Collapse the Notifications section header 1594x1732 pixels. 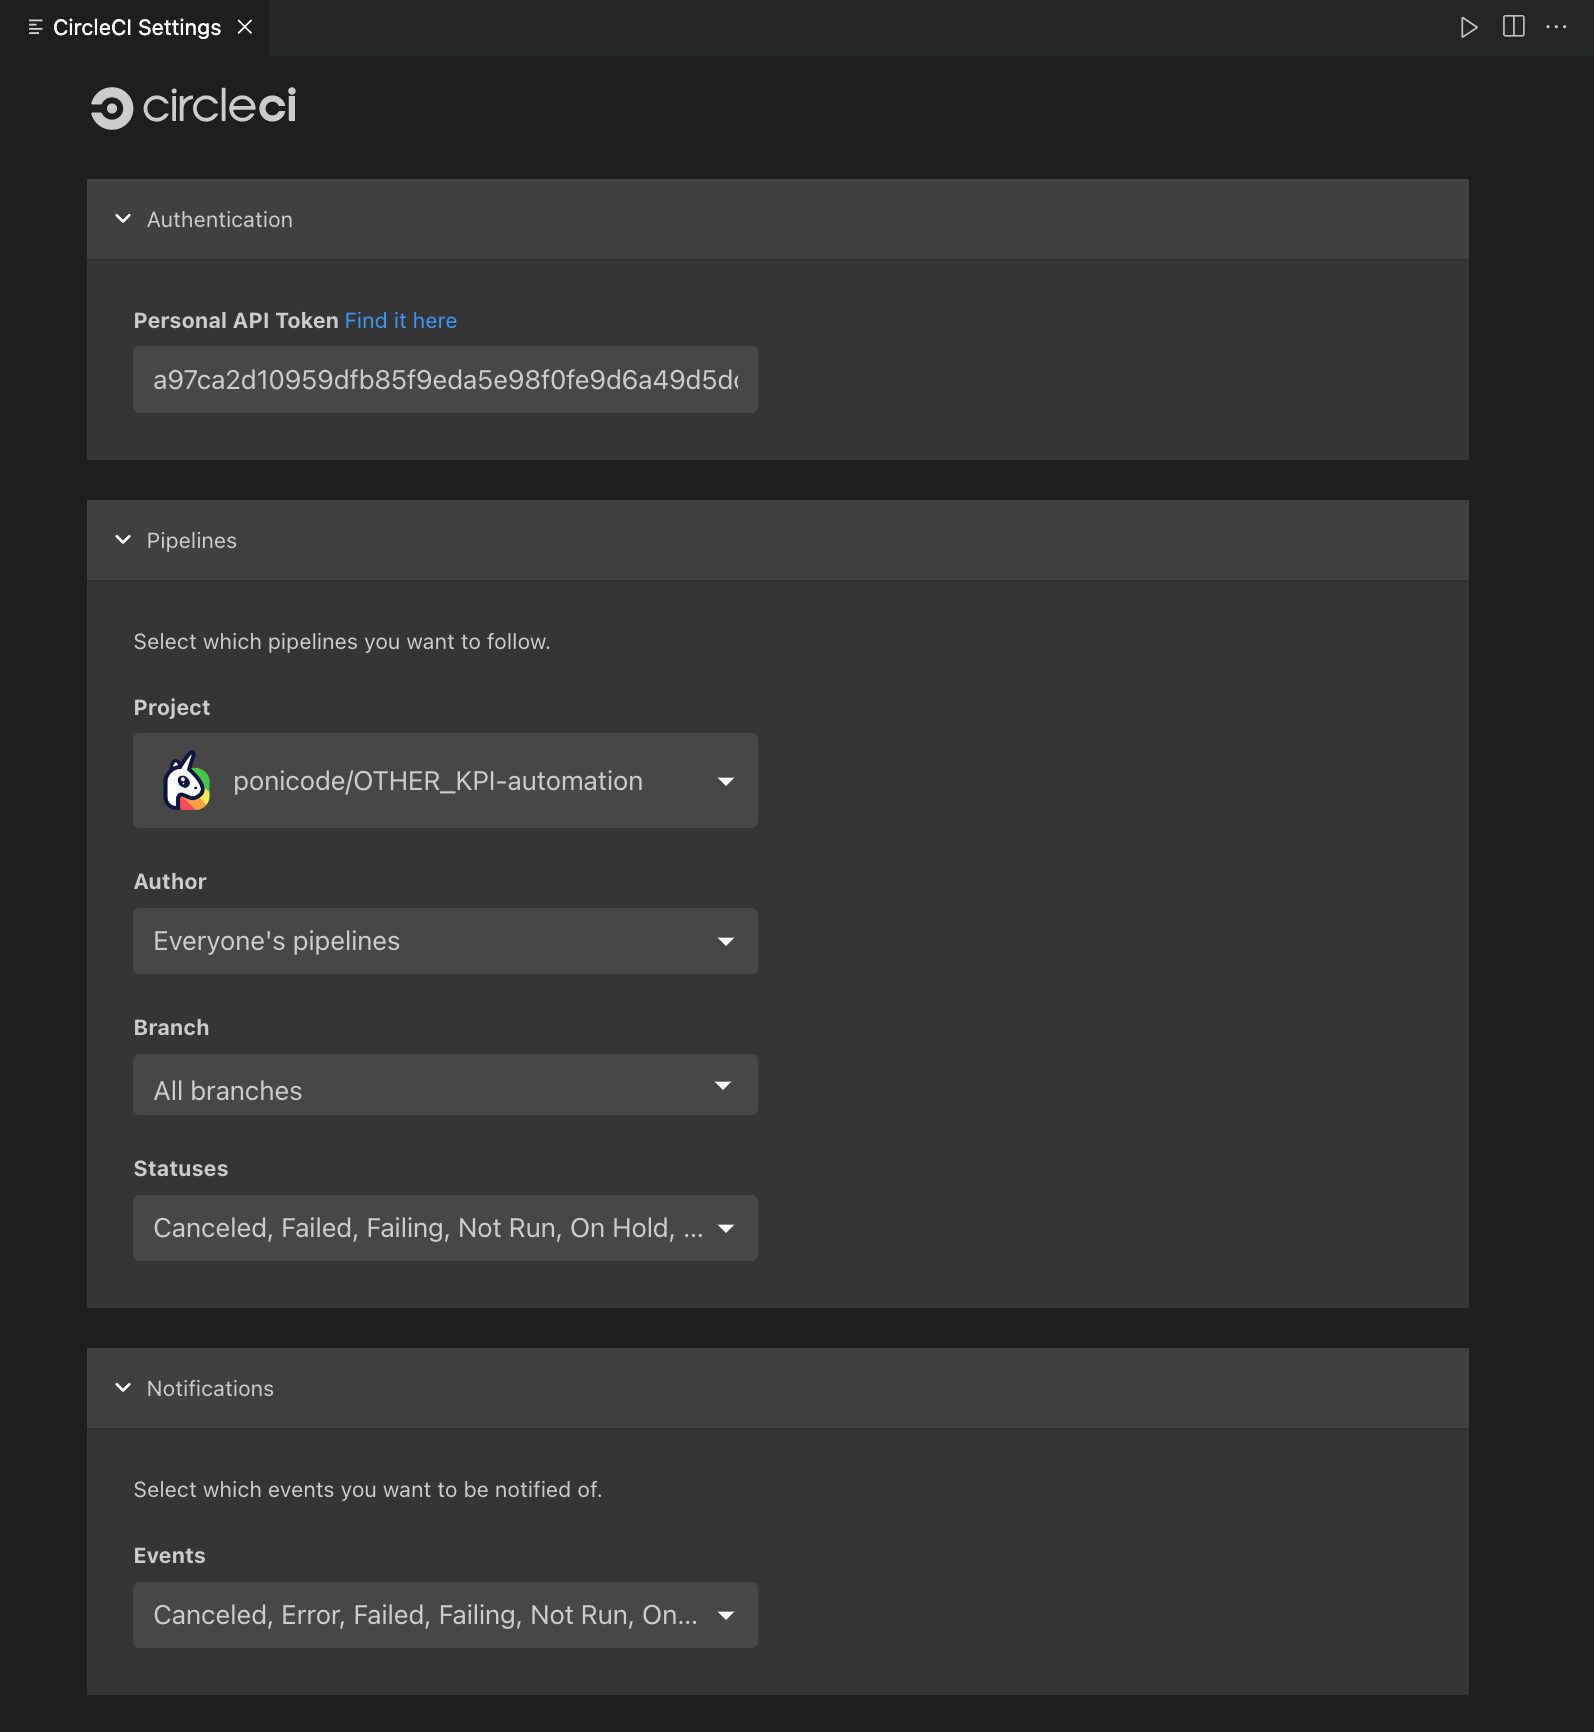(x=209, y=1388)
